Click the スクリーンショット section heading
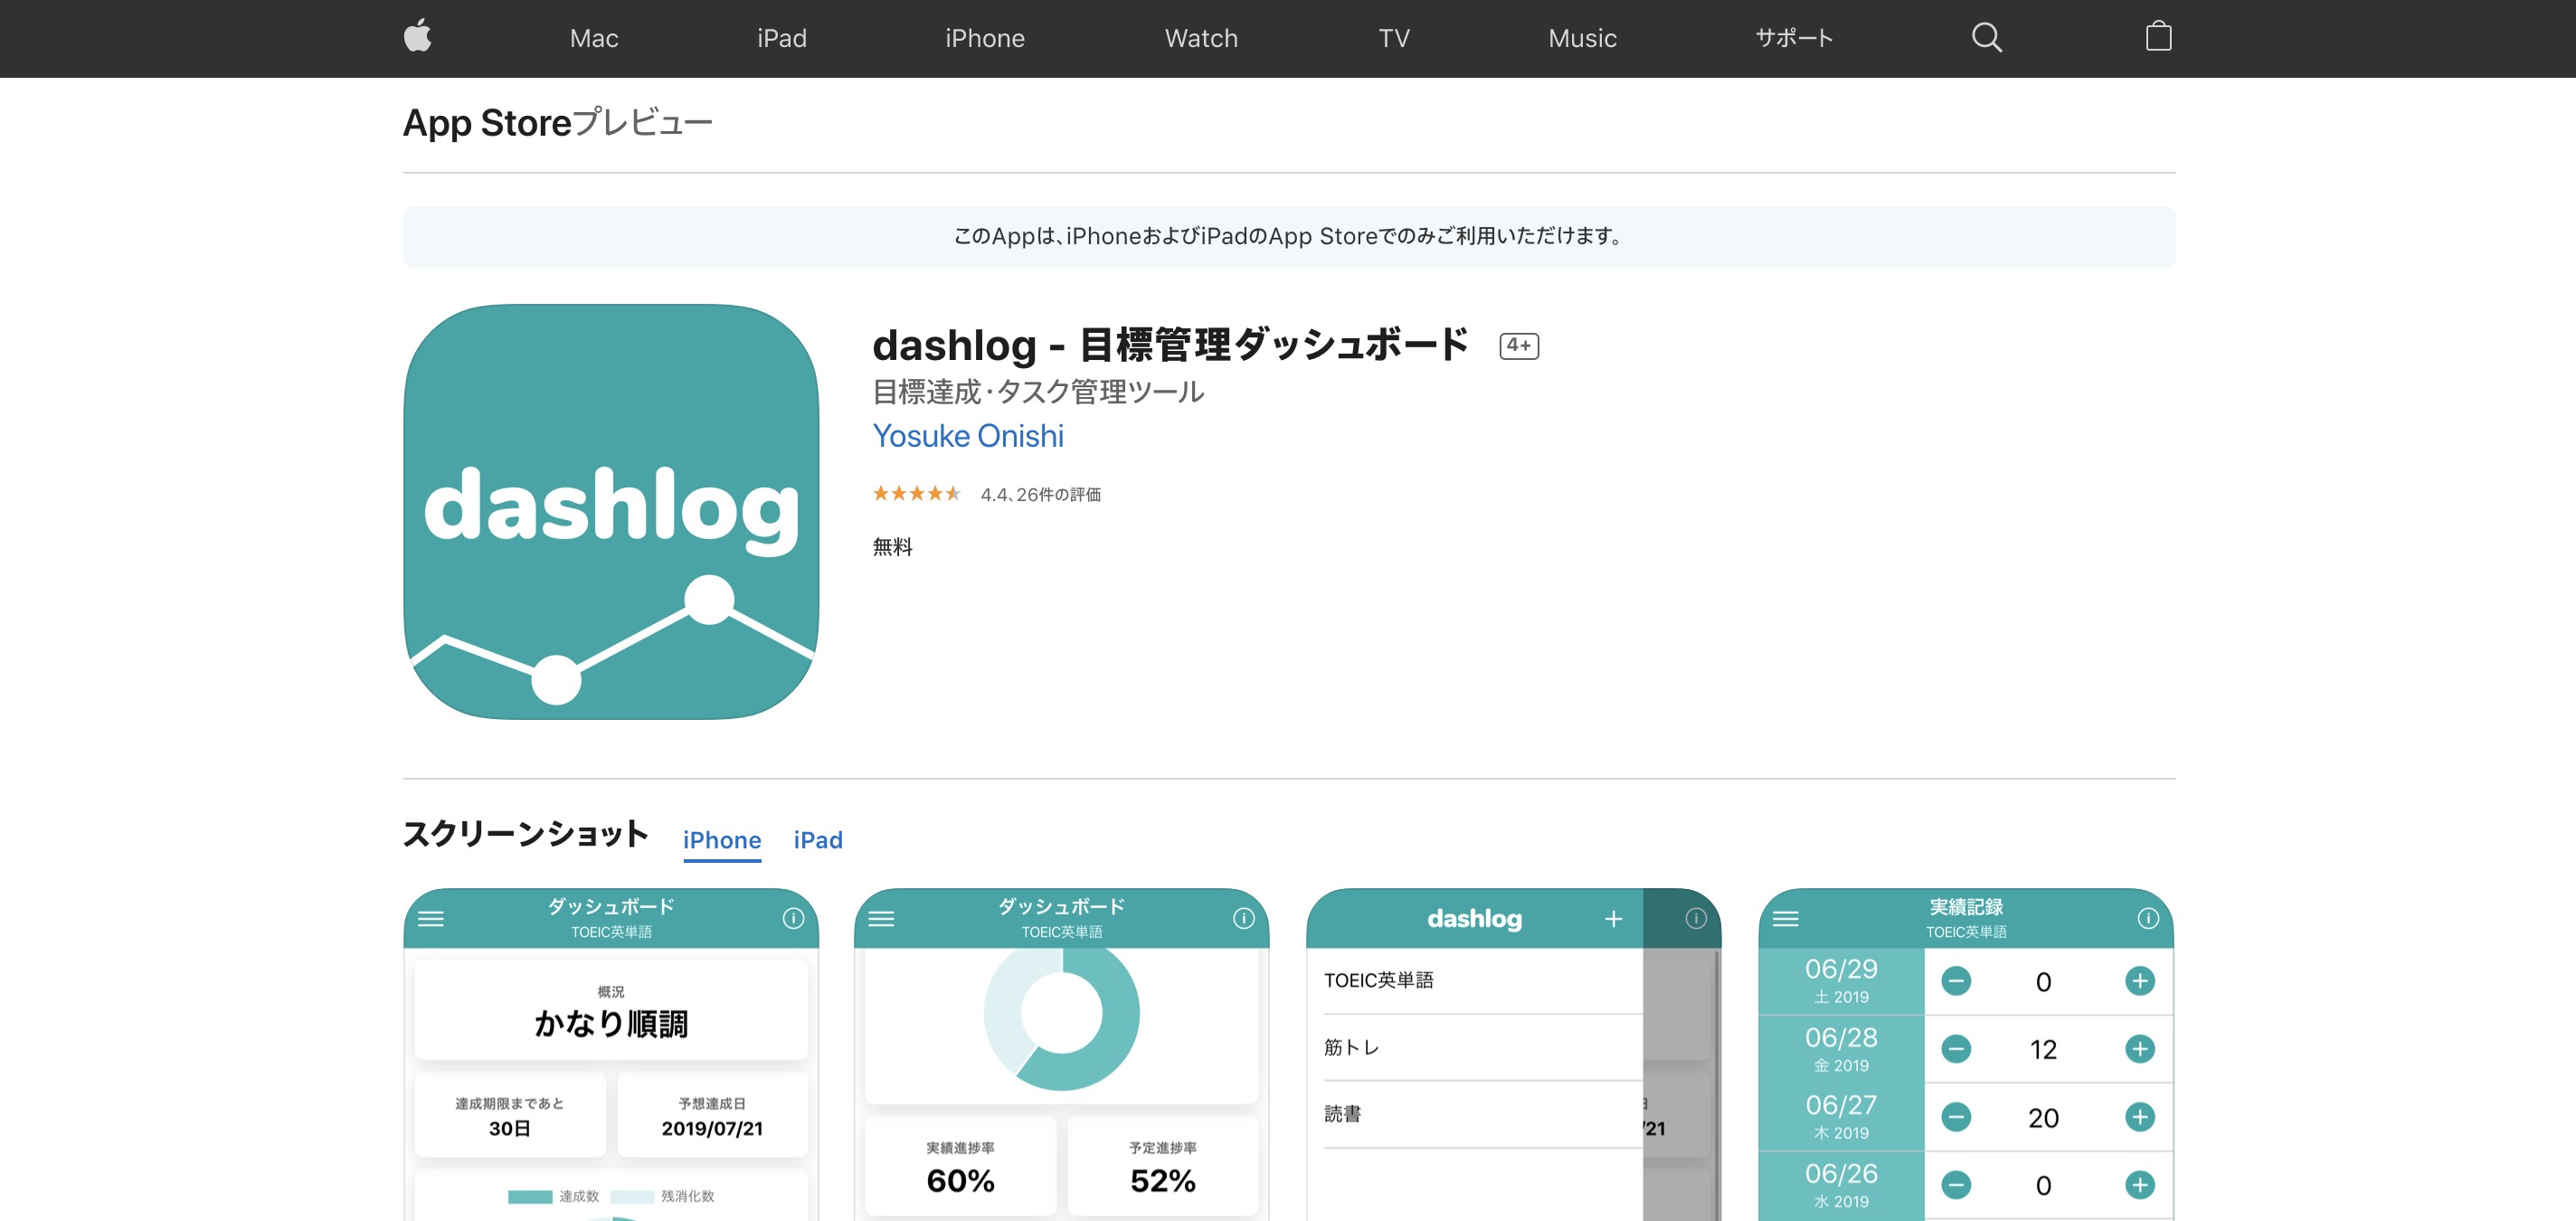 point(526,834)
